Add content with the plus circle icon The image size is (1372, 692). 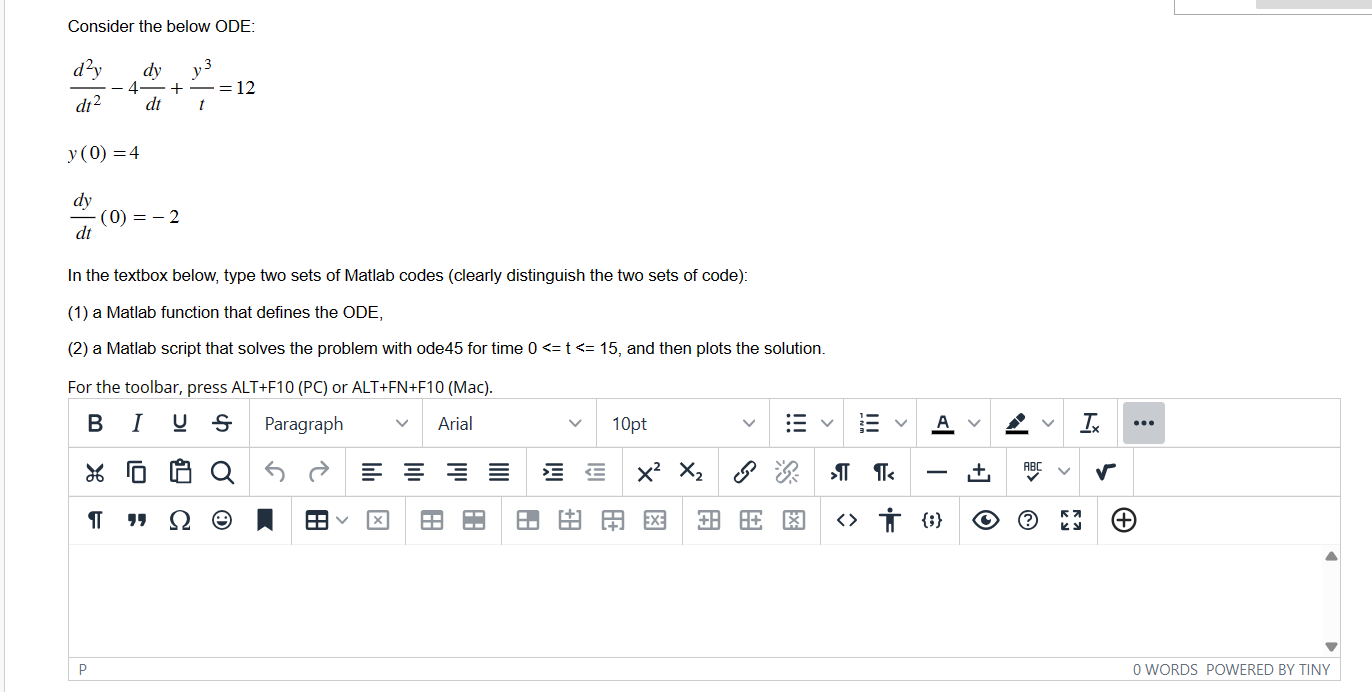pyautogui.click(x=1123, y=520)
